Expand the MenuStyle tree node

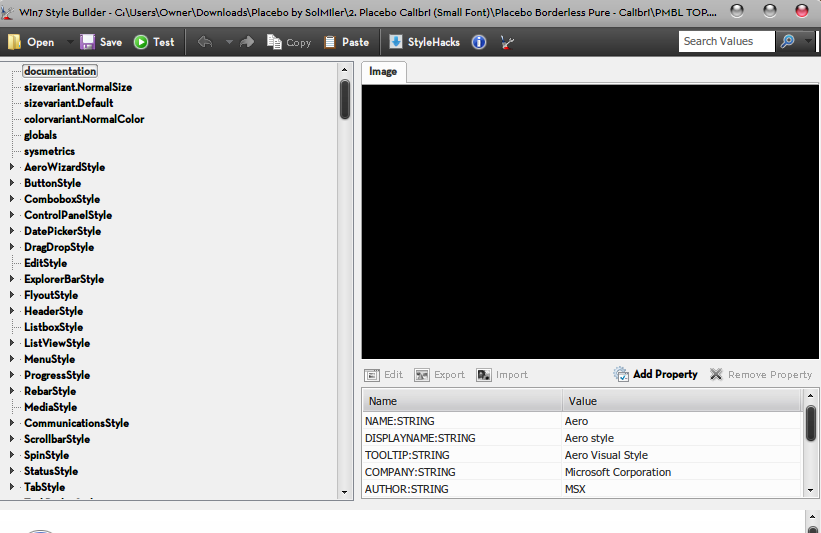coord(12,359)
